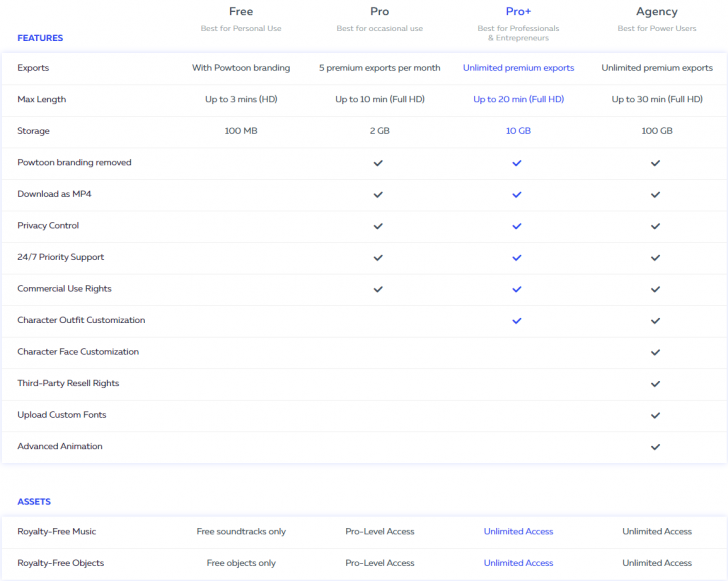Click Agency checkmark for Third-Party Resell Rights
This screenshot has width=728, height=581.
pos(656,384)
